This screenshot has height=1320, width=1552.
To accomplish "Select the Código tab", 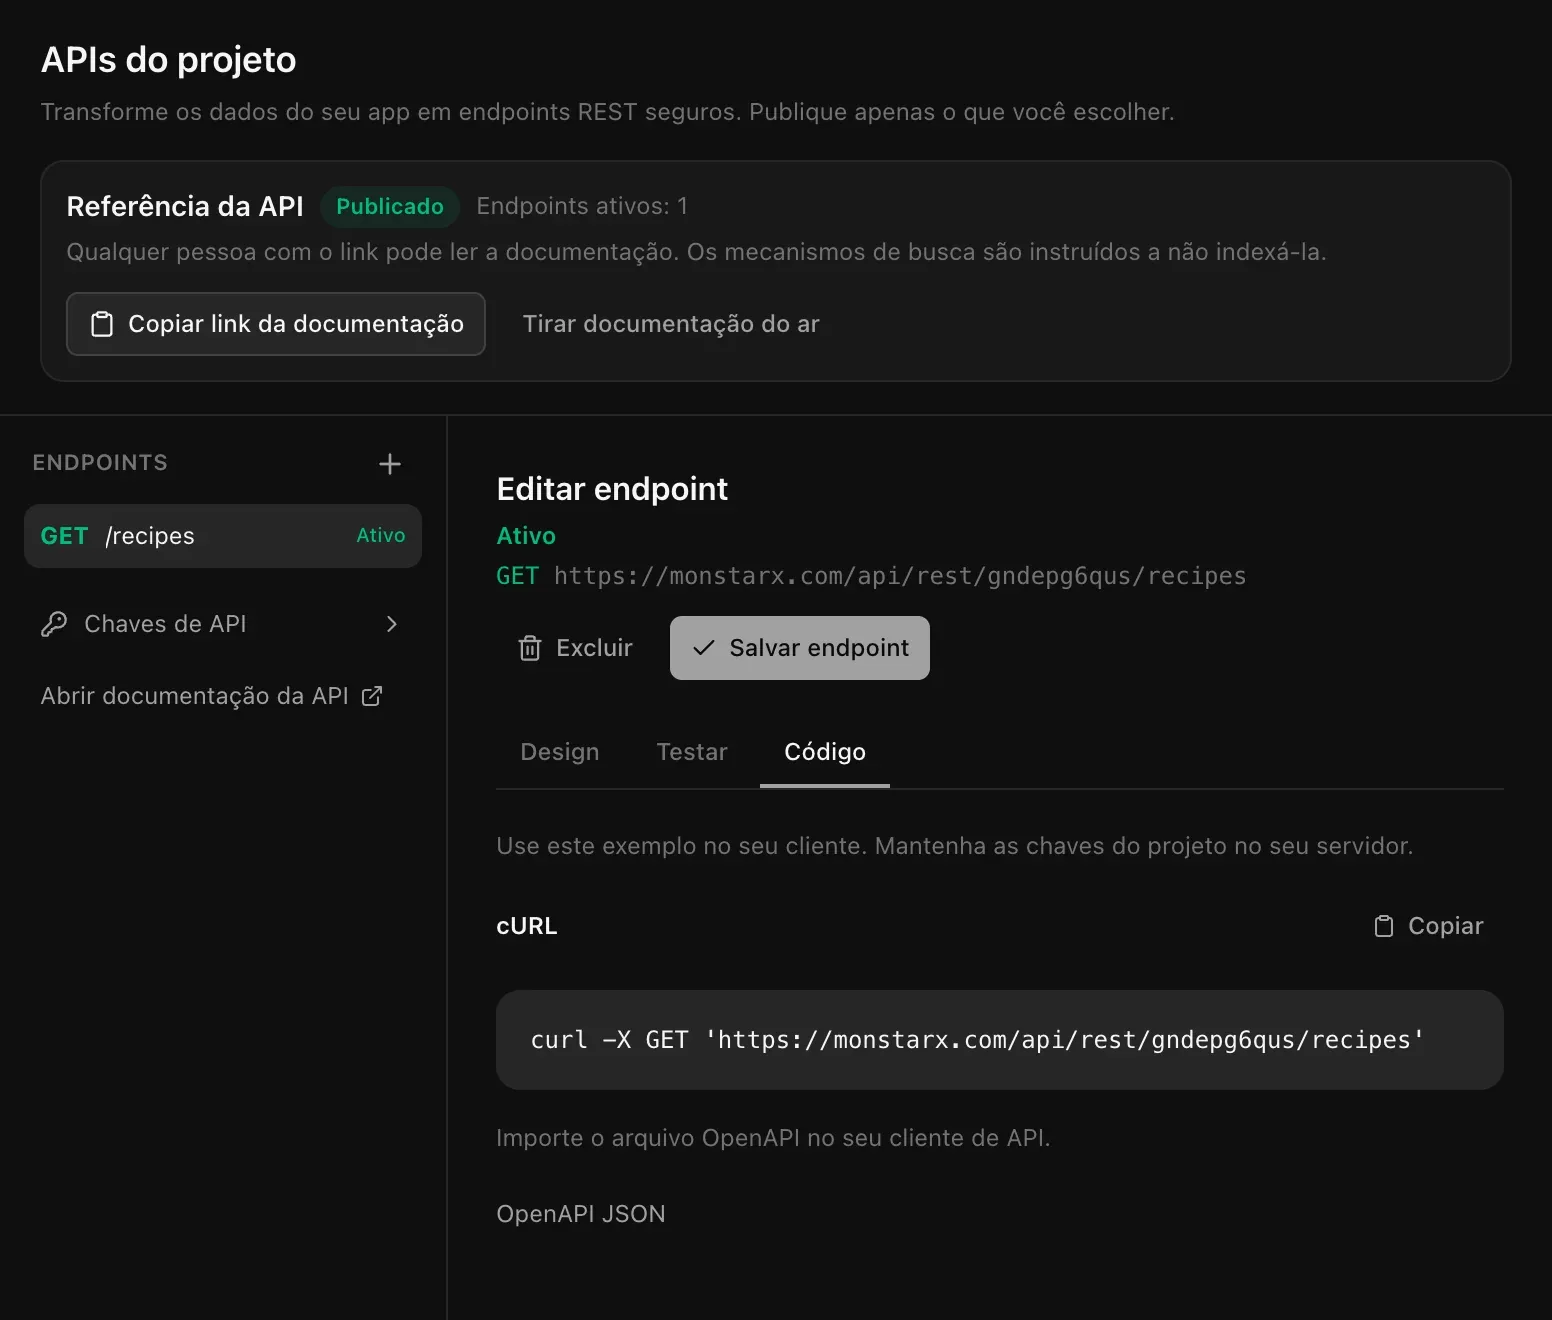I will tap(825, 752).
